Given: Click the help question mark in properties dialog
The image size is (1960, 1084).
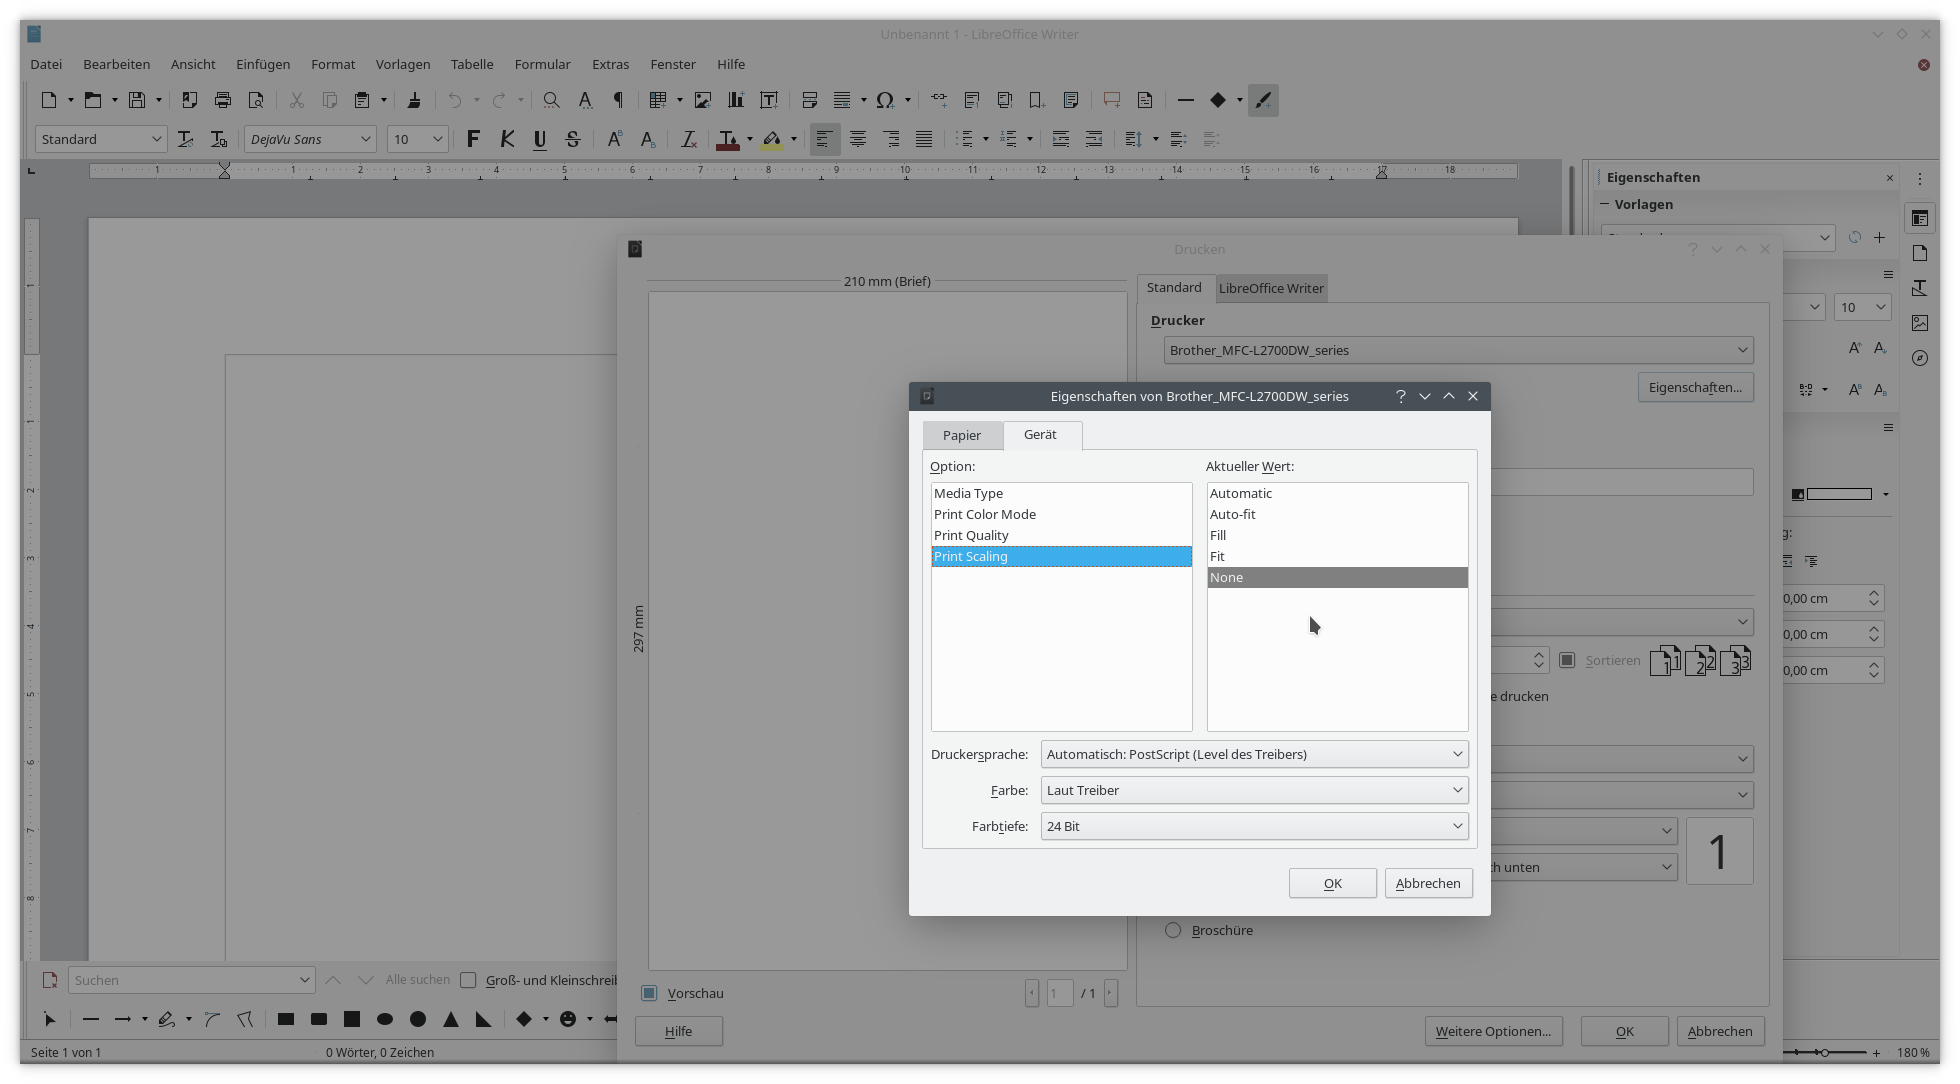Looking at the screenshot, I should pos(1401,396).
